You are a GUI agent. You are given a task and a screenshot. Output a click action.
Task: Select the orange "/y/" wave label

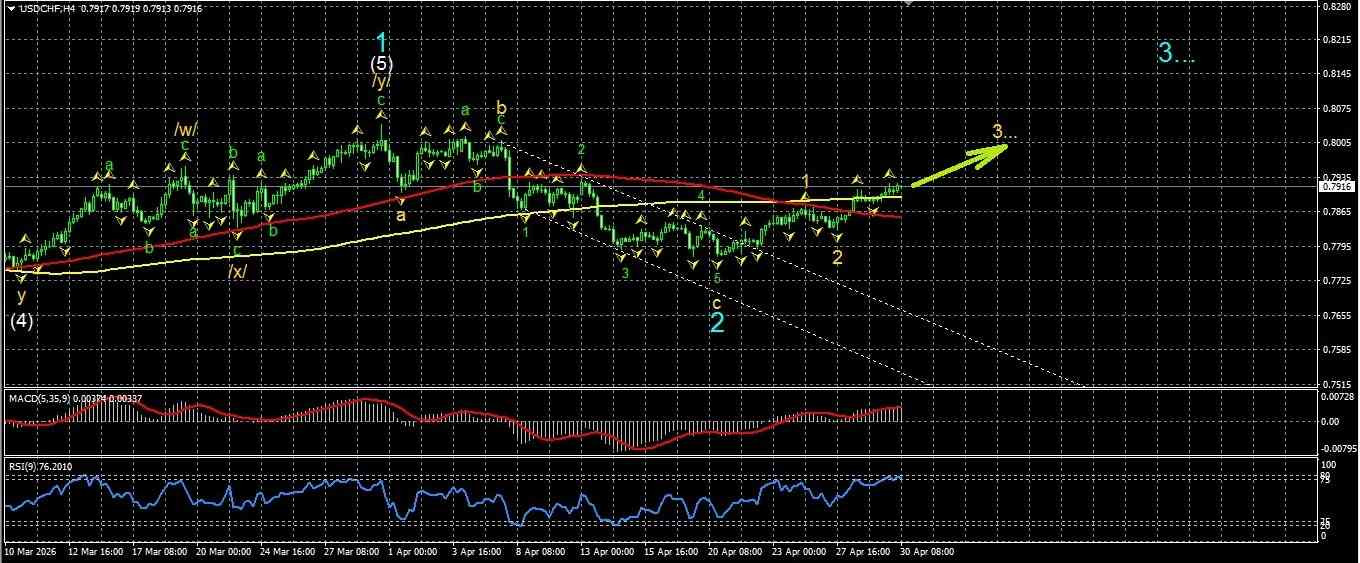click(x=381, y=82)
